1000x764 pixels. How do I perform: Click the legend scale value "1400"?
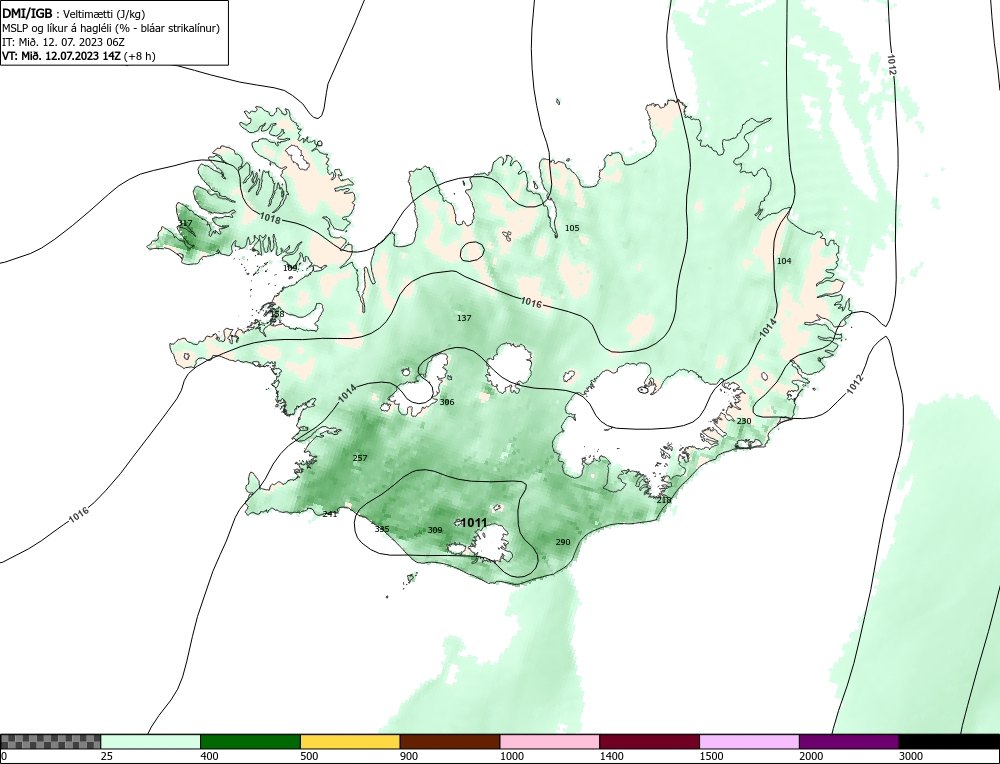pyautogui.click(x=611, y=756)
